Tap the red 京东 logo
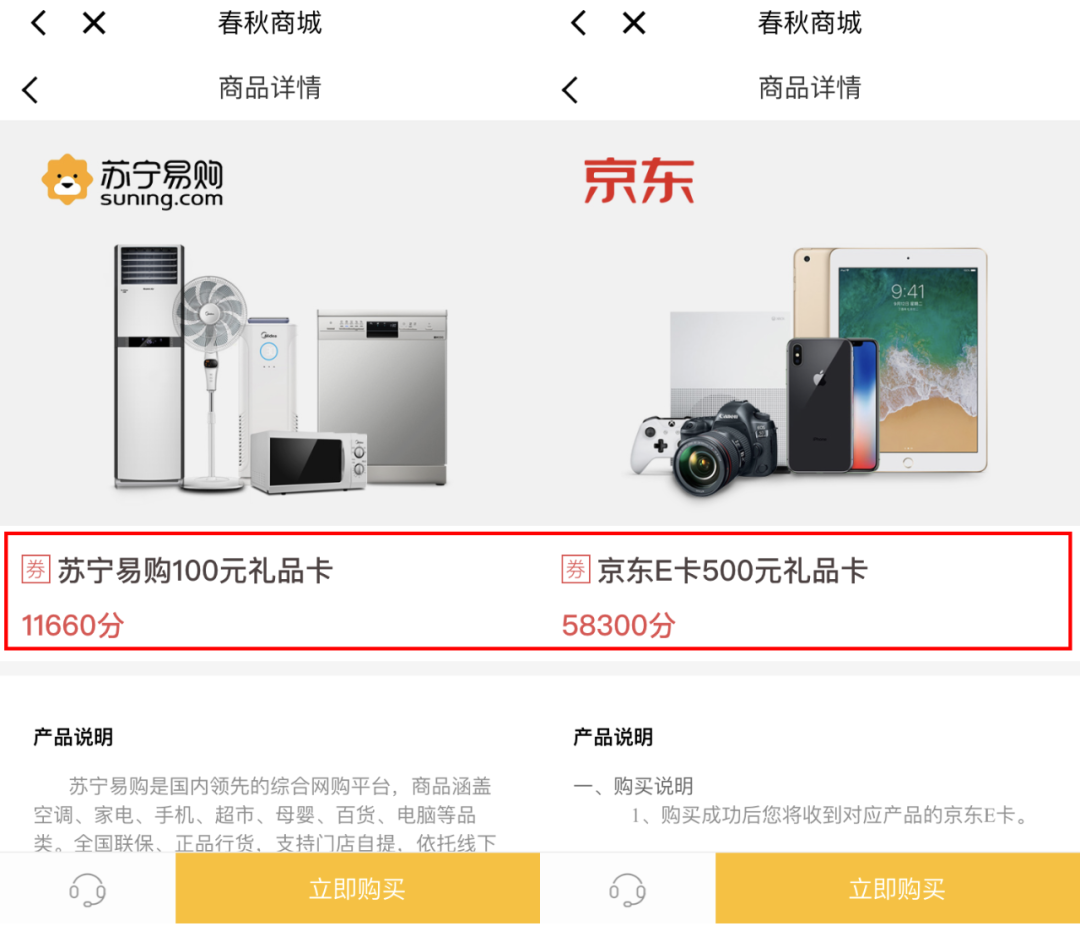Screen dimensions: 1080x926 [x=638, y=181]
